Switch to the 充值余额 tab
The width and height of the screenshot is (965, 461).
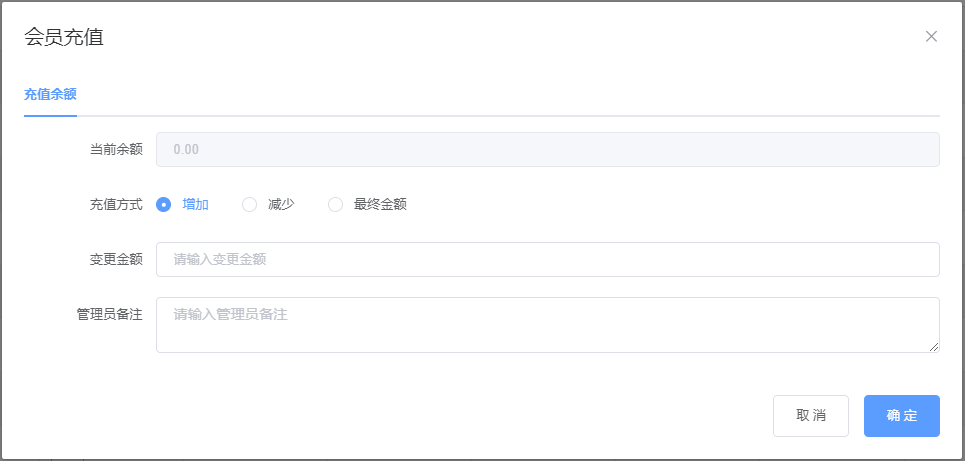coord(50,95)
